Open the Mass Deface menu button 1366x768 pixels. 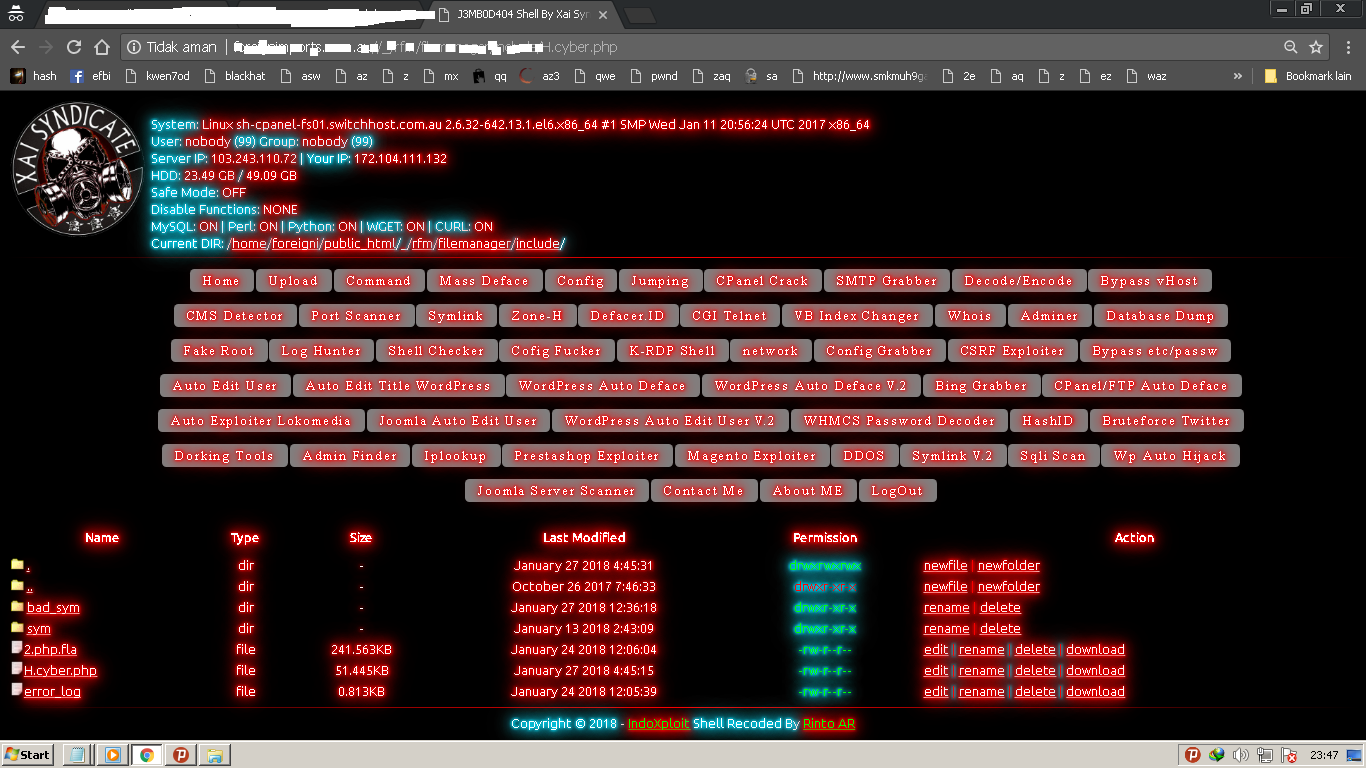pyautogui.click(x=484, y=281)
